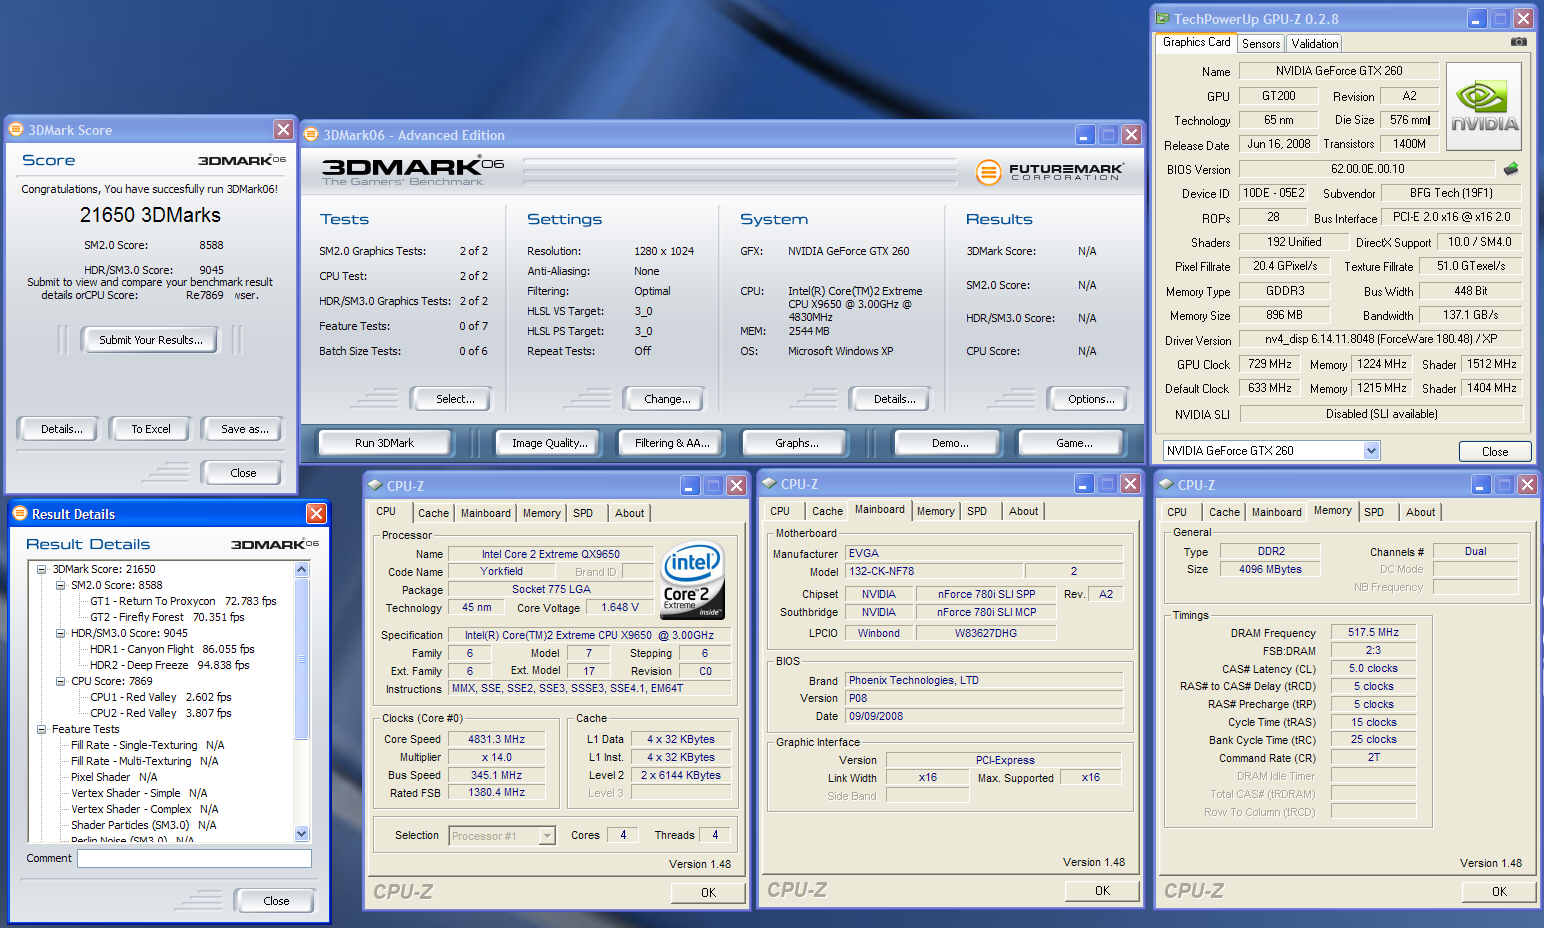Click OK in the CPU-Z Memory window

(1499, 891)
